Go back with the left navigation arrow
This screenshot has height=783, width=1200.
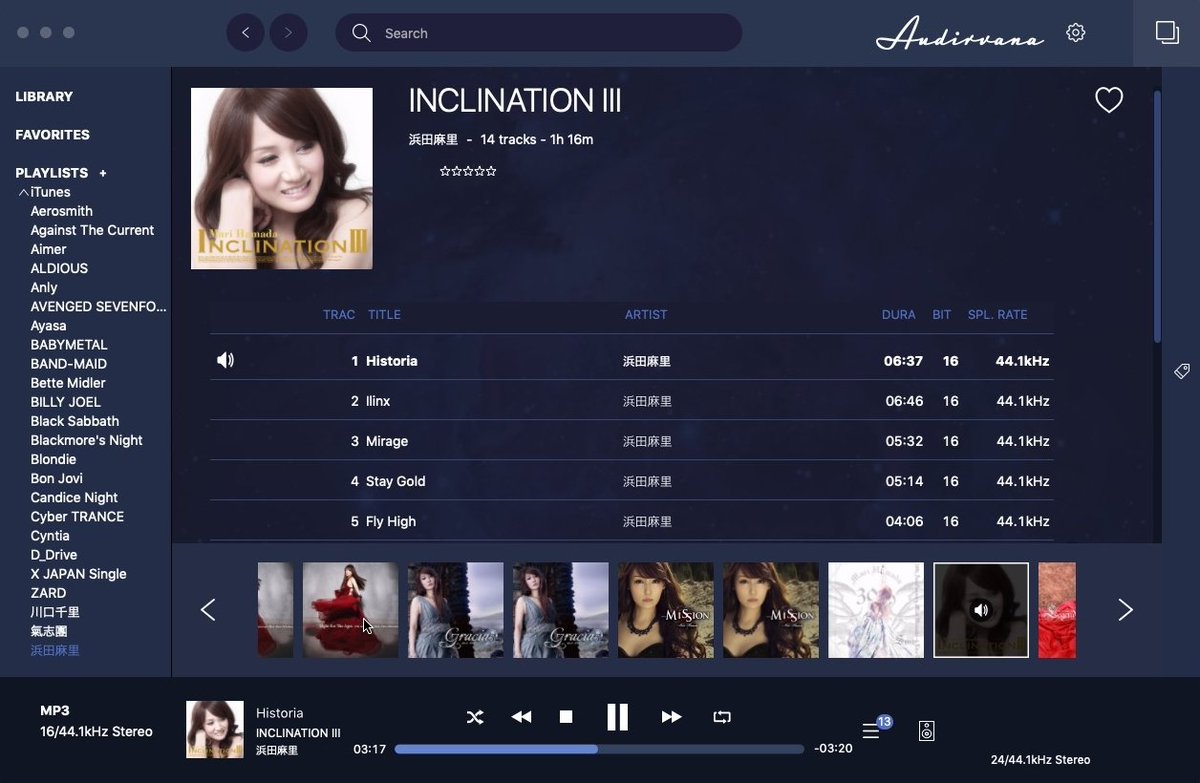[246, 33]
